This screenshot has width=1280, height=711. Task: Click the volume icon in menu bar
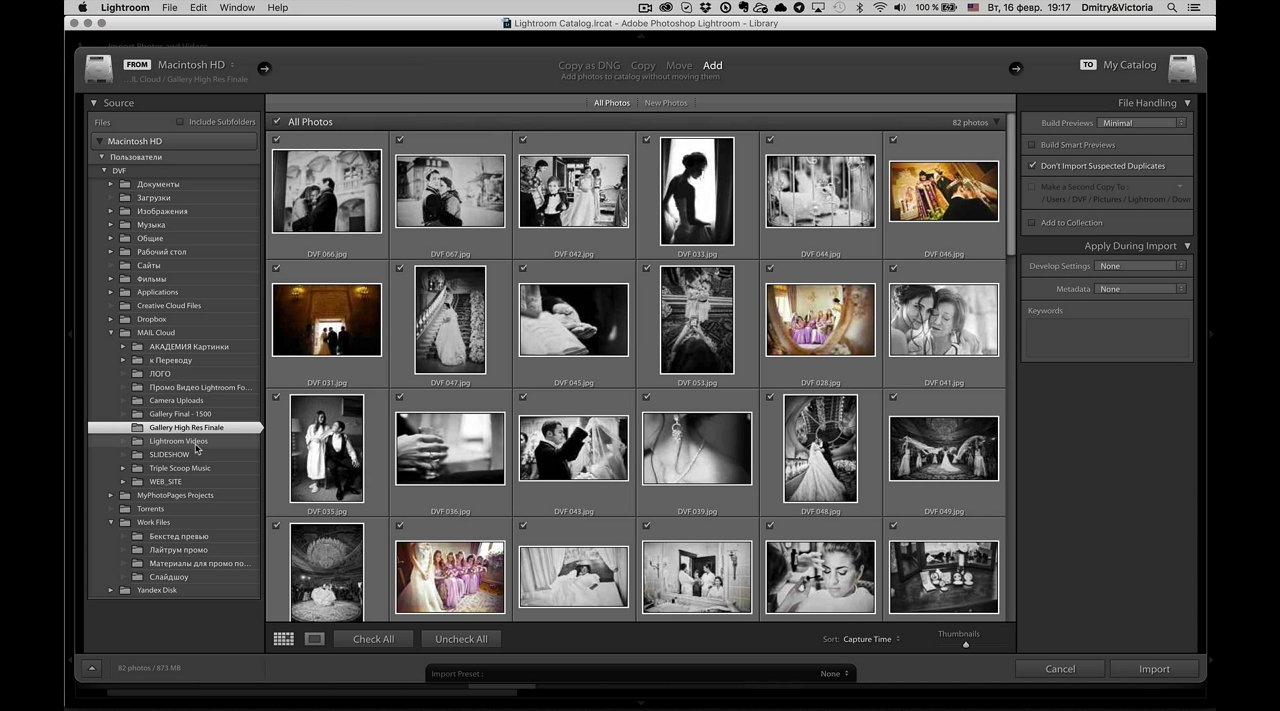[x=900, y=7]
